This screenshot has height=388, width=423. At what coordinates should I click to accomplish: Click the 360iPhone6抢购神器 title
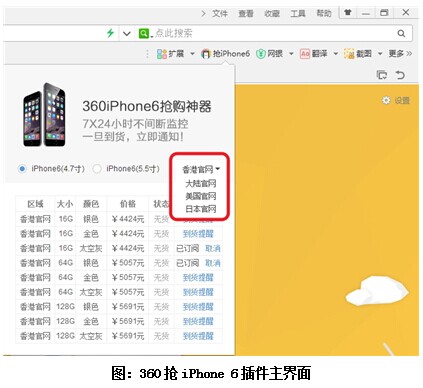(x=147, y=106)
